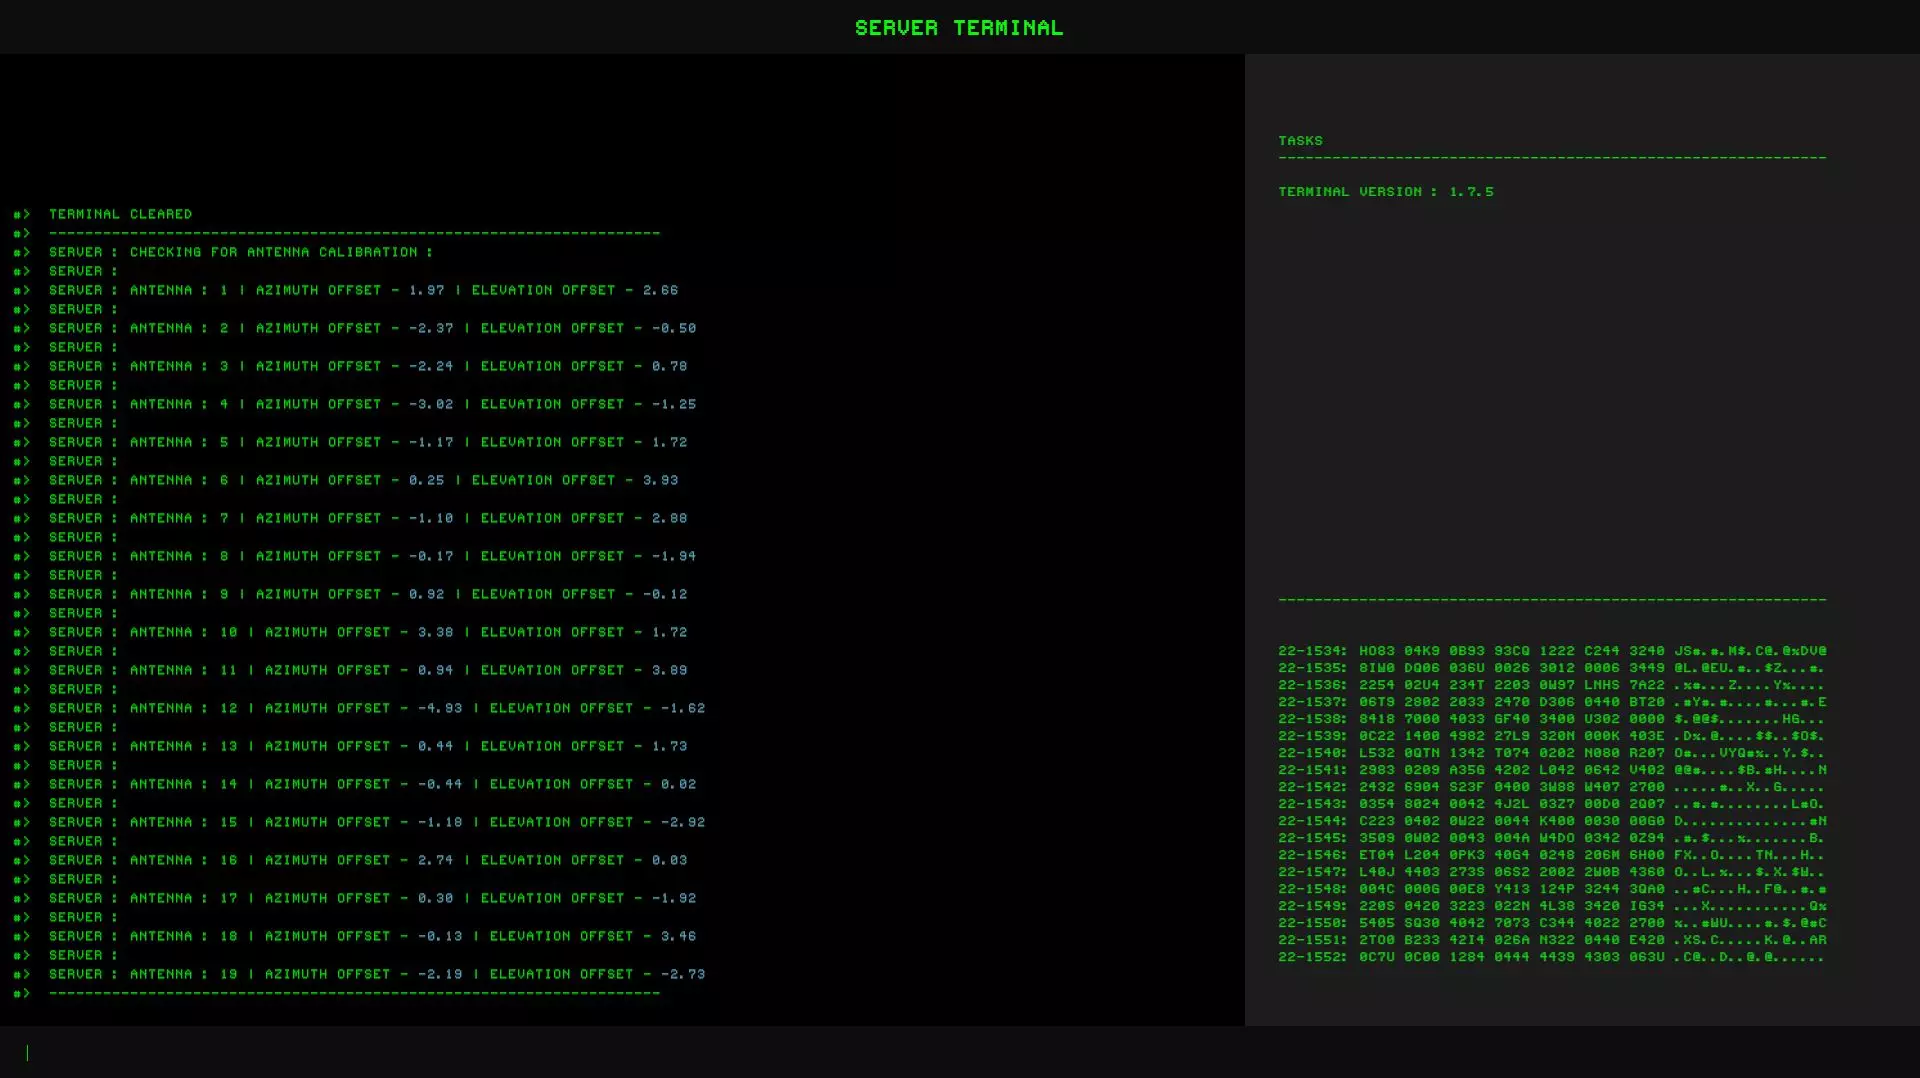
Task: Click the Antenna 9 offset entry
Action: click(367, 594)
